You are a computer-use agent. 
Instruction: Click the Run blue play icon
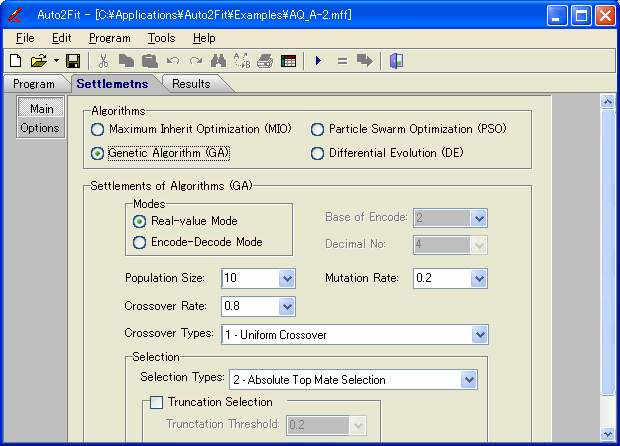click(x=318, y=61)
